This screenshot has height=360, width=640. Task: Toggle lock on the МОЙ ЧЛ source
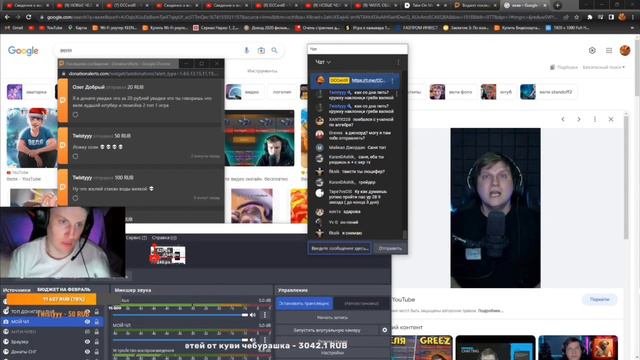pos(97,322)
